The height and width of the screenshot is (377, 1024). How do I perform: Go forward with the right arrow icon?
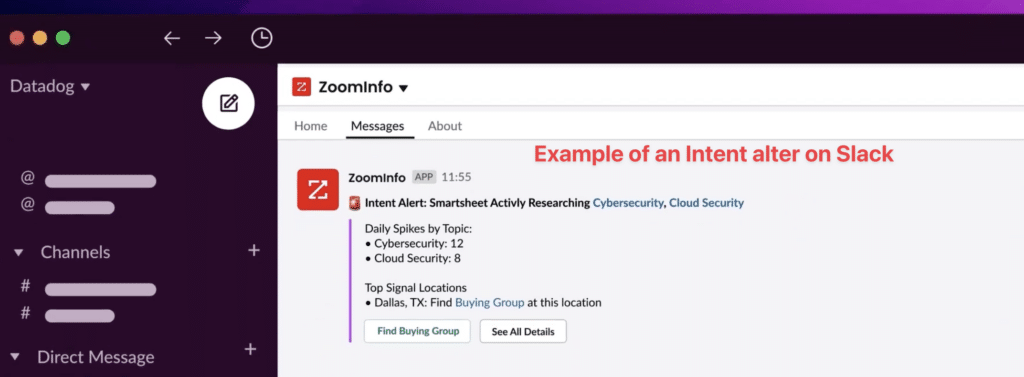[213, 38]
